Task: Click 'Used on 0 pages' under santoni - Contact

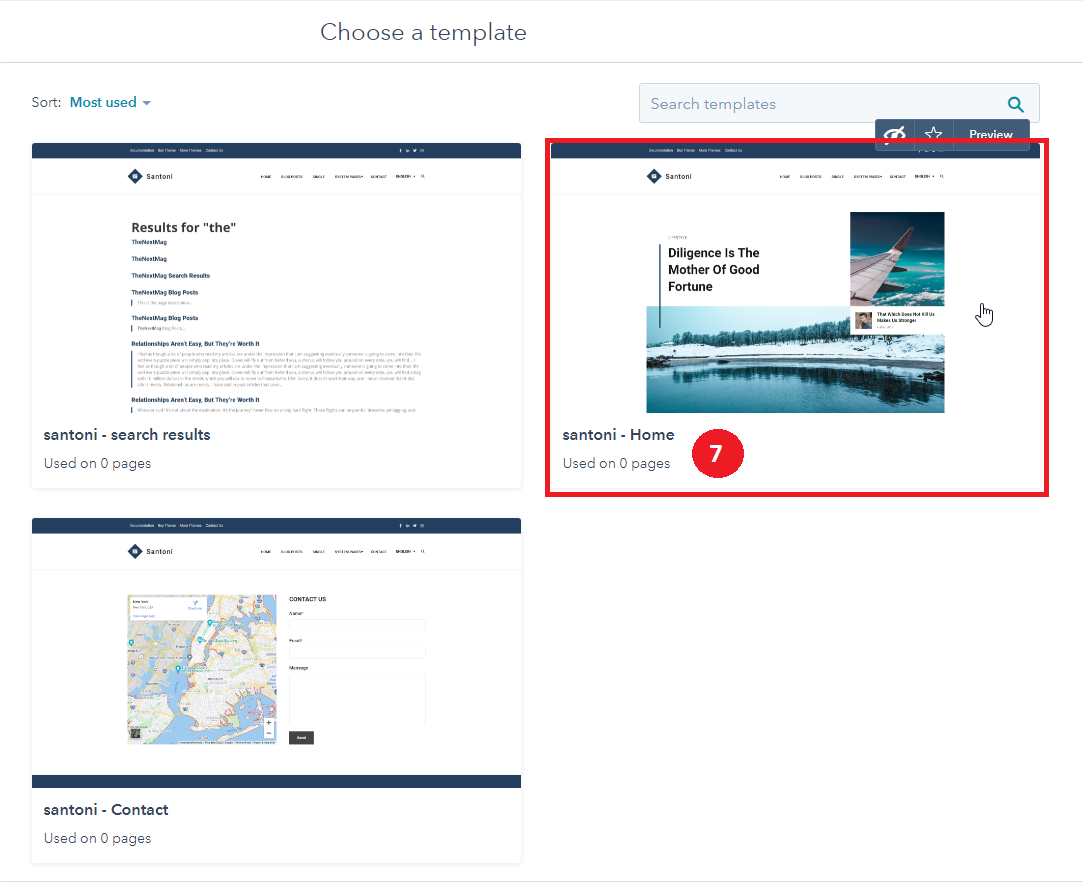Action: [x=97, y=838]
